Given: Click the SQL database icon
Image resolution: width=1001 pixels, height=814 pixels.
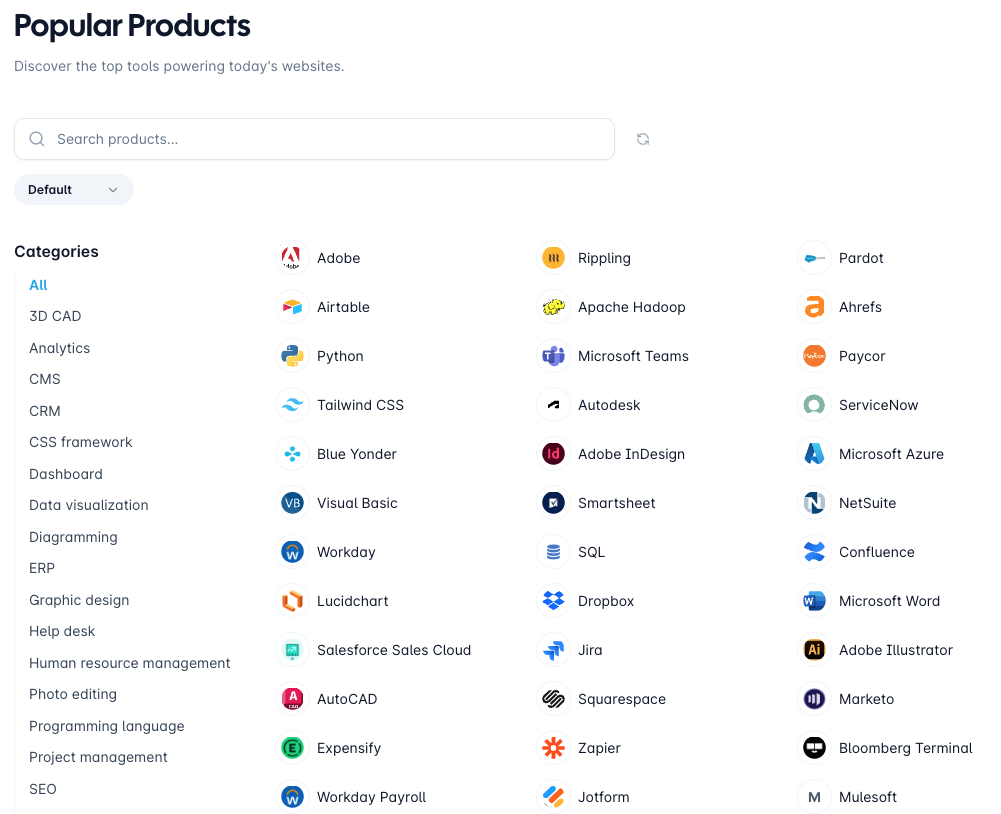Looking at the screenshot, I should (x=553, y=552).
